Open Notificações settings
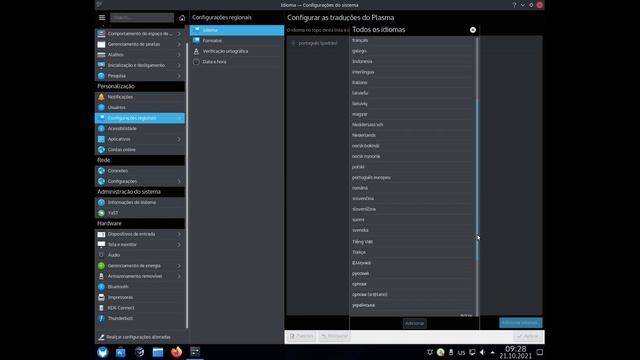The width and height of the screenshot is (640, 360). pyautogui.click(x=140, y=97)
